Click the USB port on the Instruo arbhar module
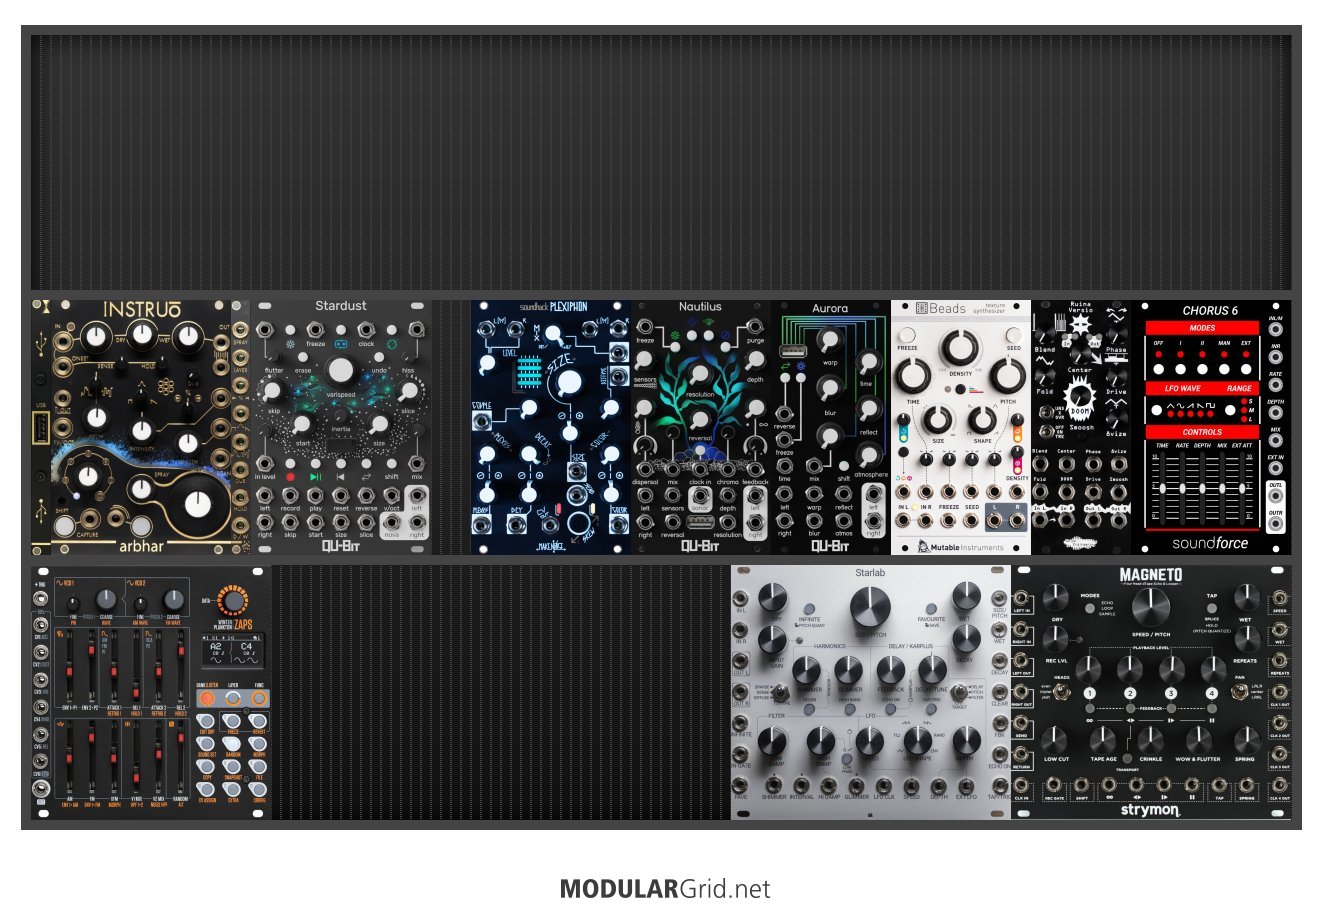Image resolution: width=1332 pixels, height=910 pixels. (x=40, y=431)
